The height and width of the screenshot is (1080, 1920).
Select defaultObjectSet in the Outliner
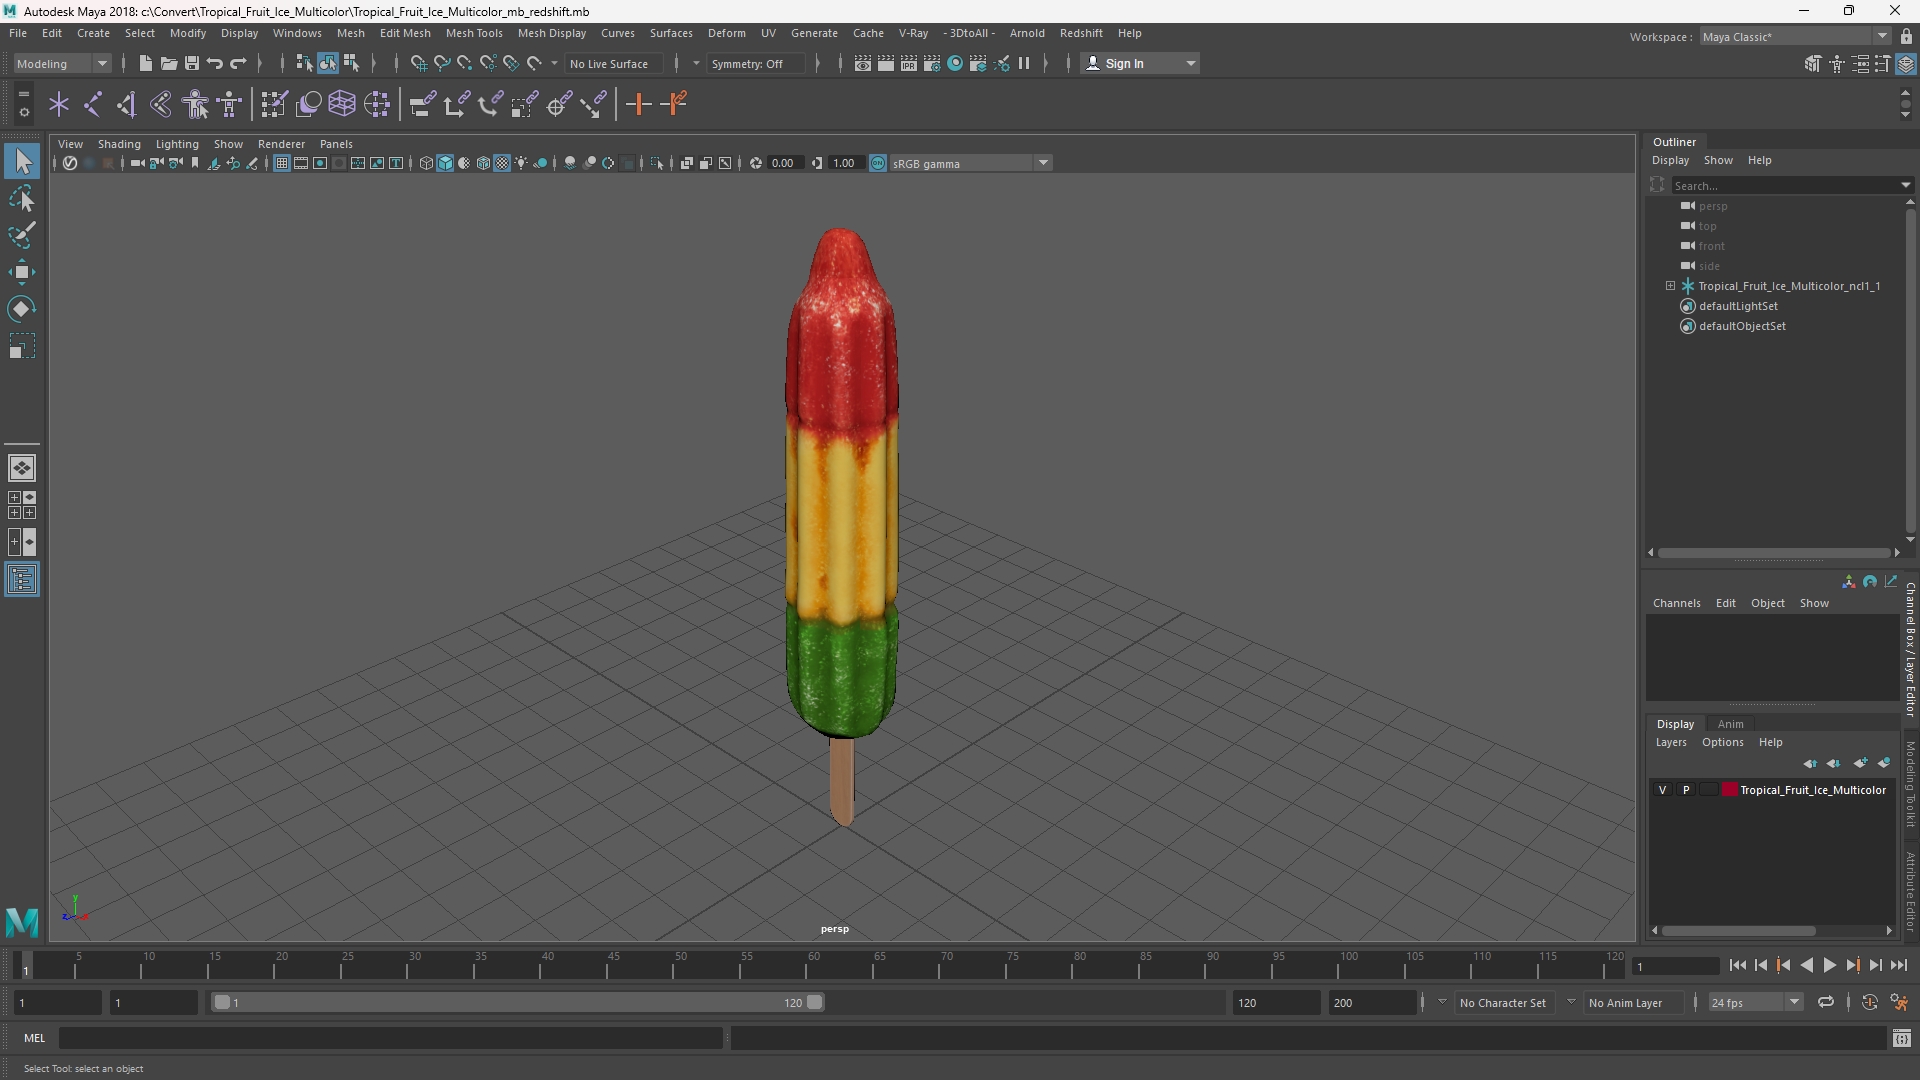click(x=1742, y=326)
